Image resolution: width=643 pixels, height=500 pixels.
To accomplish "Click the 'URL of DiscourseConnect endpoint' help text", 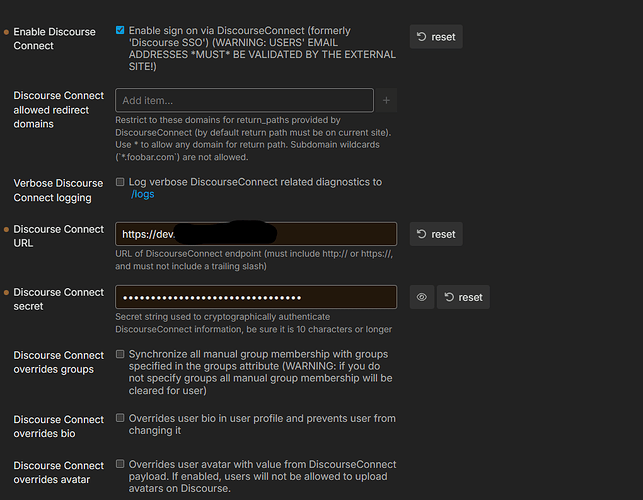I will click(x=254, y=260).
